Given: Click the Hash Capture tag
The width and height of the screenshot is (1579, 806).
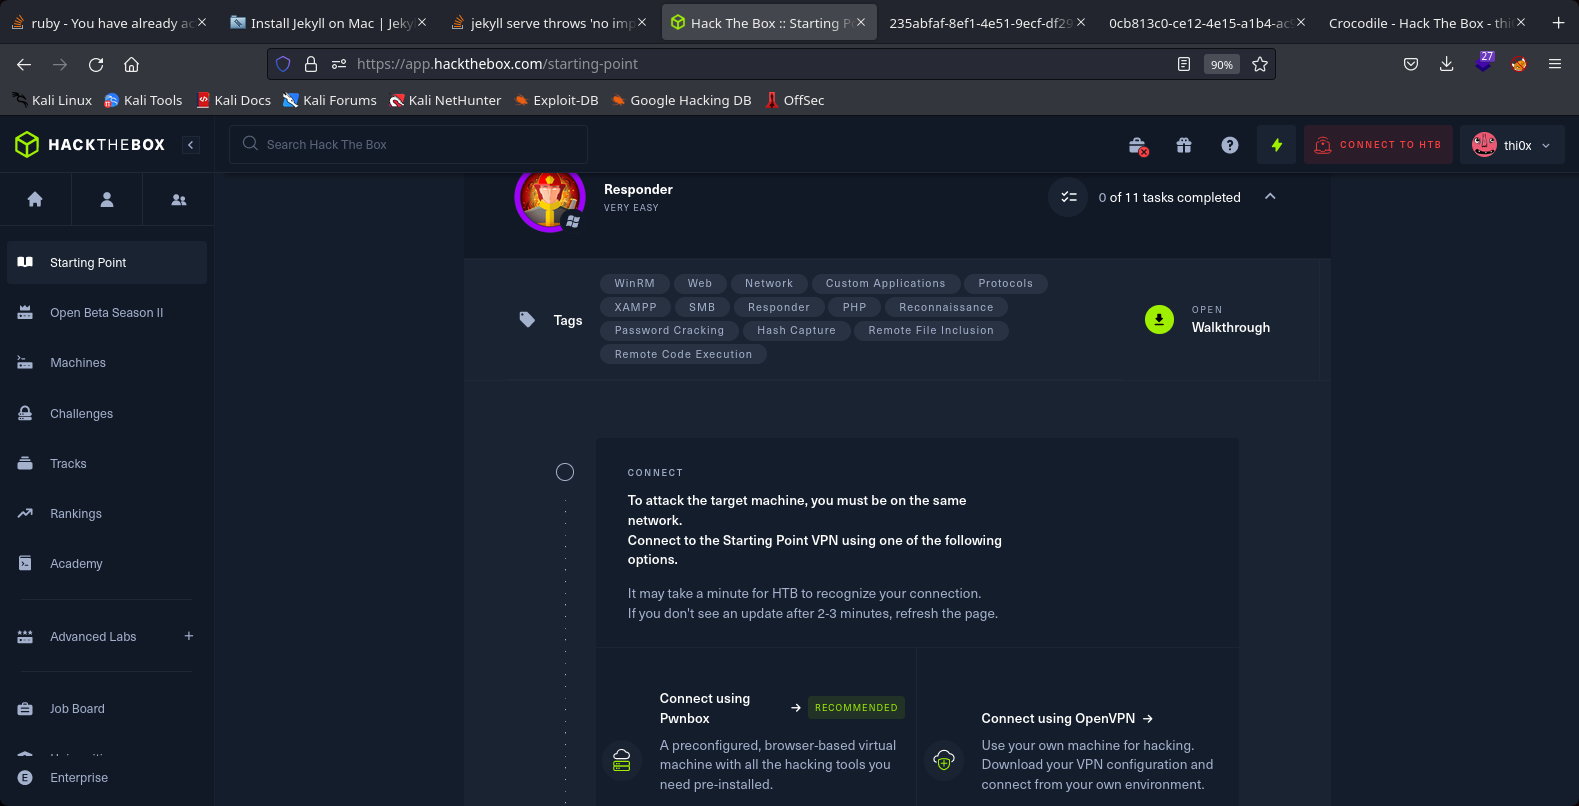Looking at the screenshot, I should tap(796, 331).
